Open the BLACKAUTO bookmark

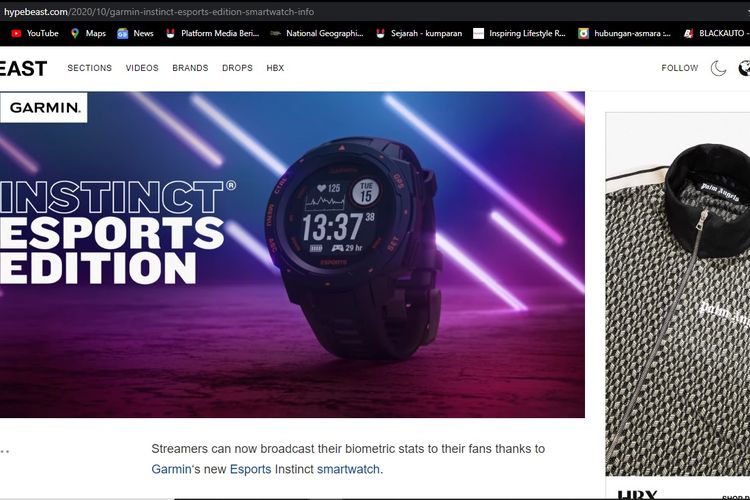click(716, 33)
